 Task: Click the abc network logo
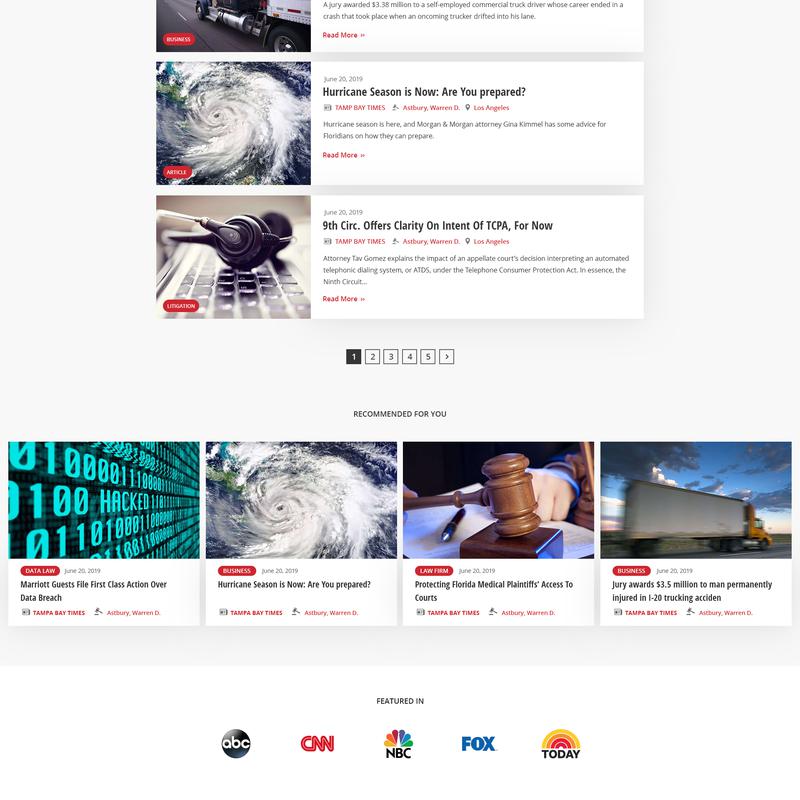coord(237,744)
